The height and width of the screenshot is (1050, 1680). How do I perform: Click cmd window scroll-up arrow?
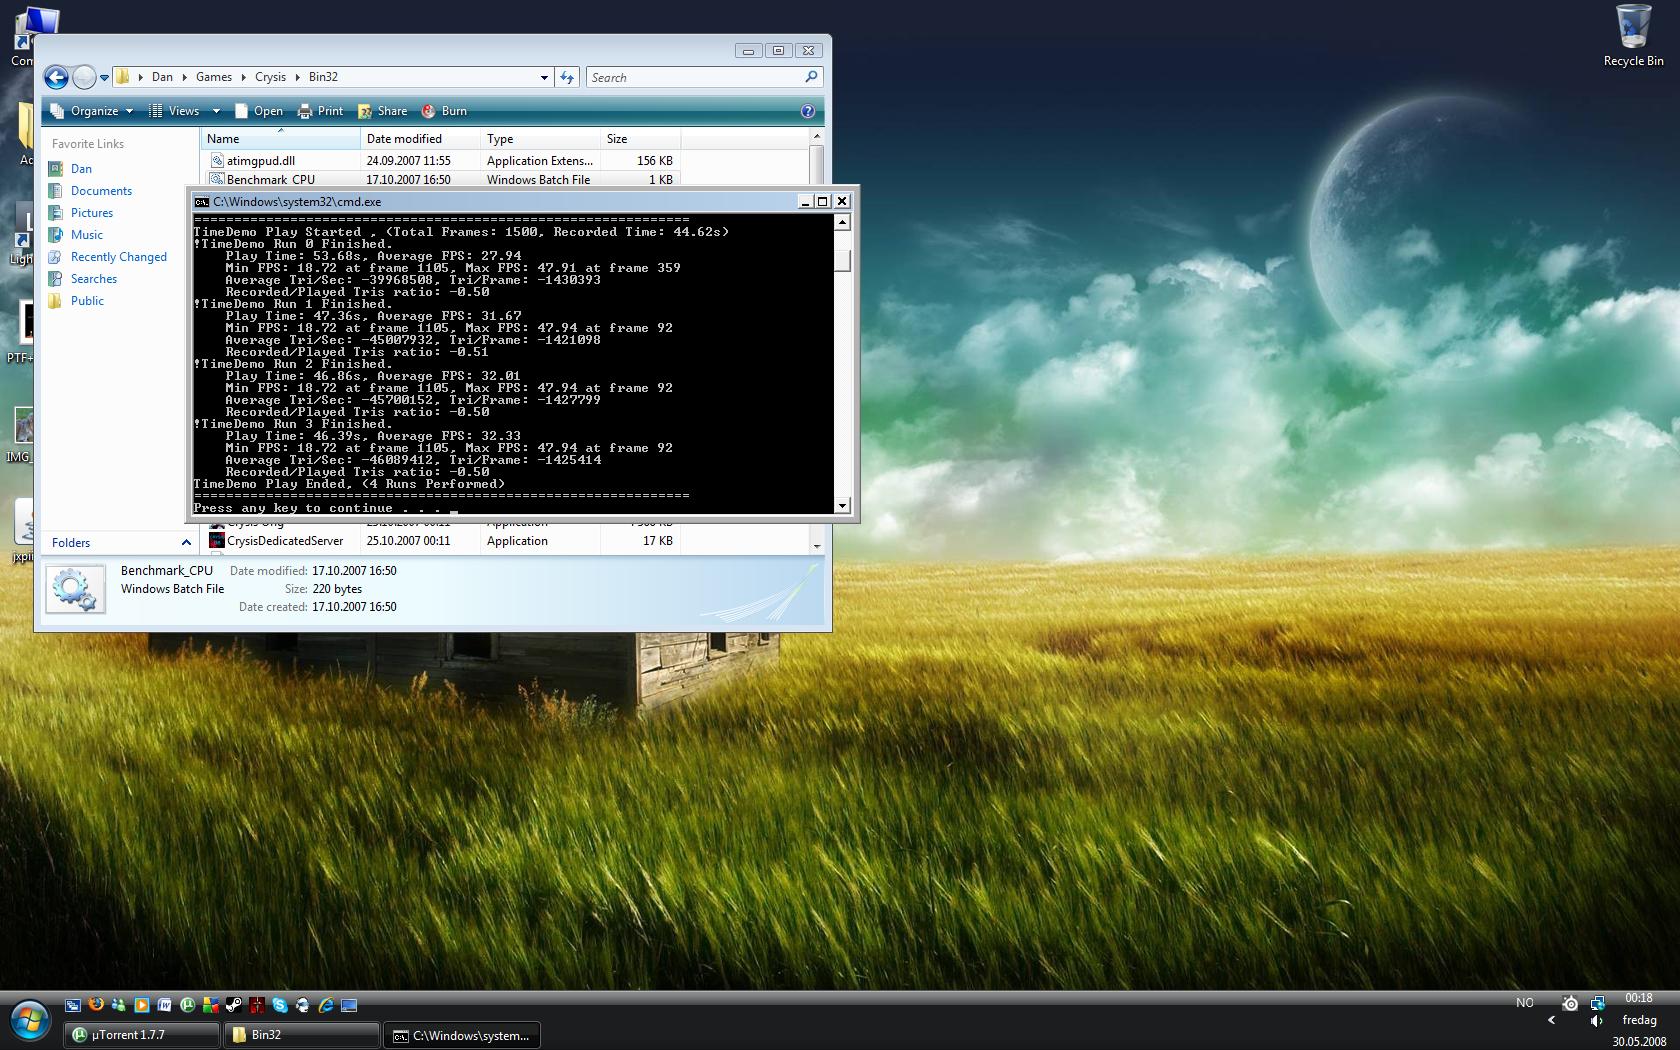pos(842,223)
